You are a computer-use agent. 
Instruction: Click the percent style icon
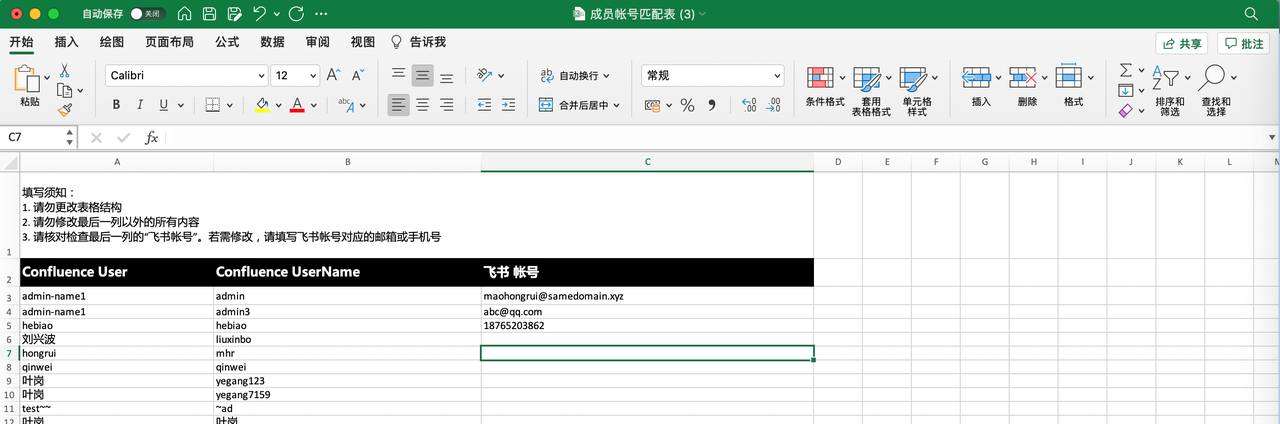point(687,105)
